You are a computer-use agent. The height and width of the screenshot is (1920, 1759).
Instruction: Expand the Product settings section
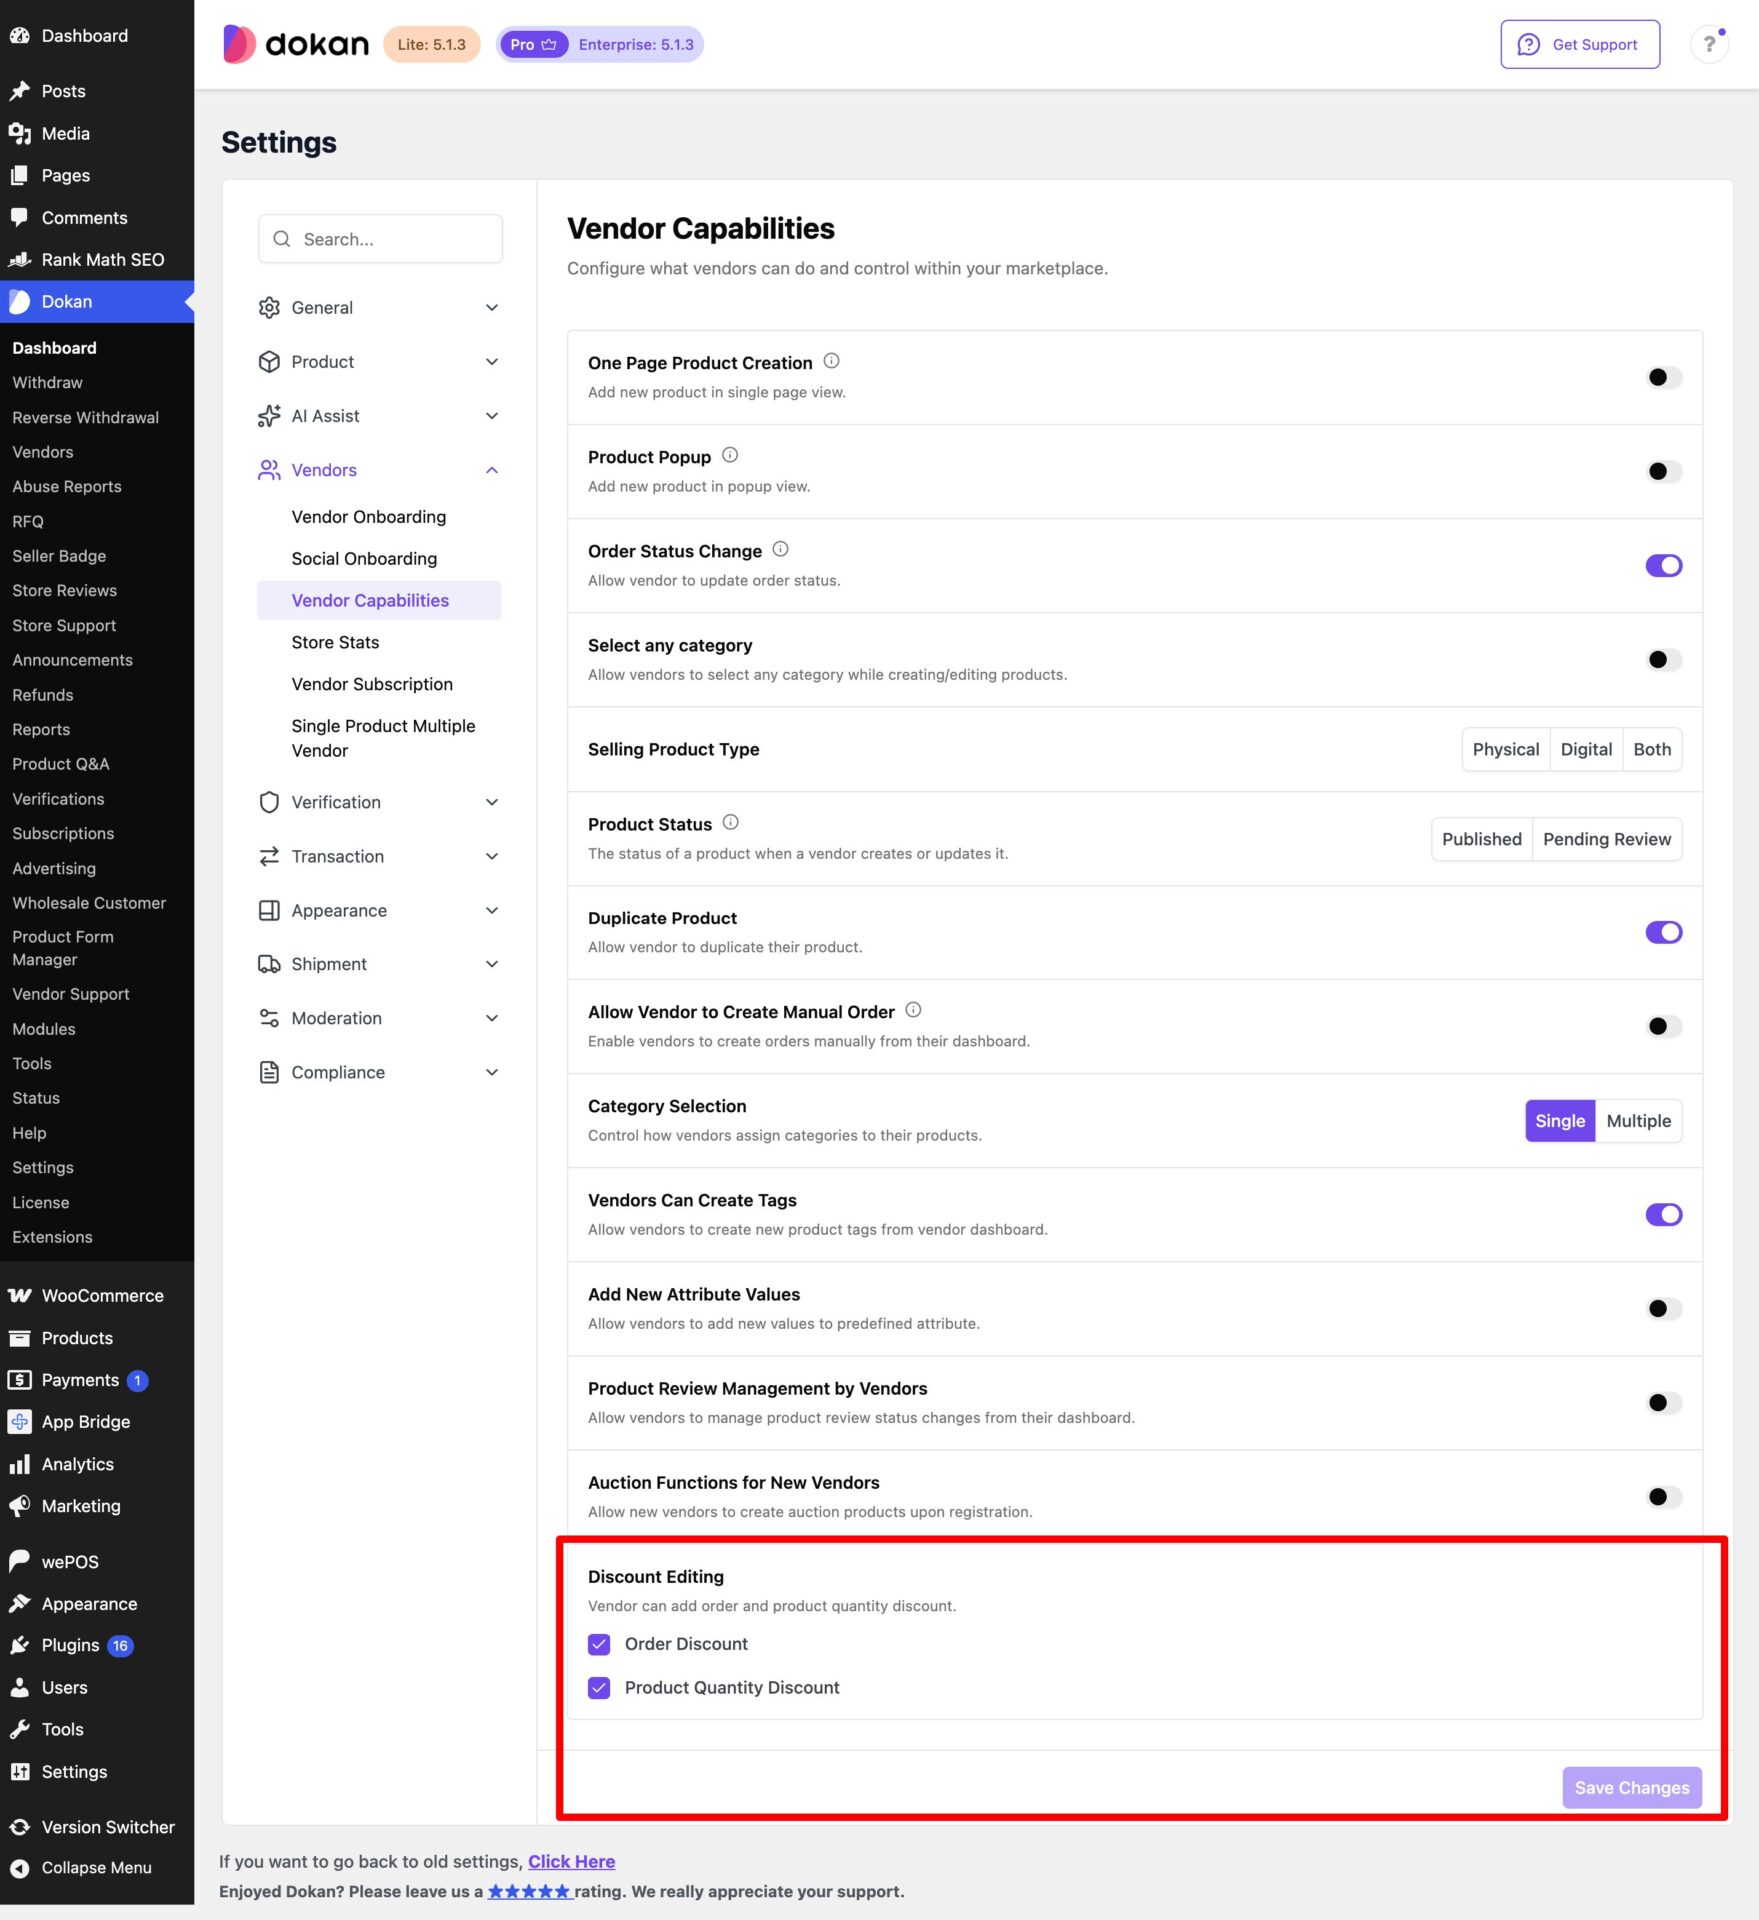point(379,361)
